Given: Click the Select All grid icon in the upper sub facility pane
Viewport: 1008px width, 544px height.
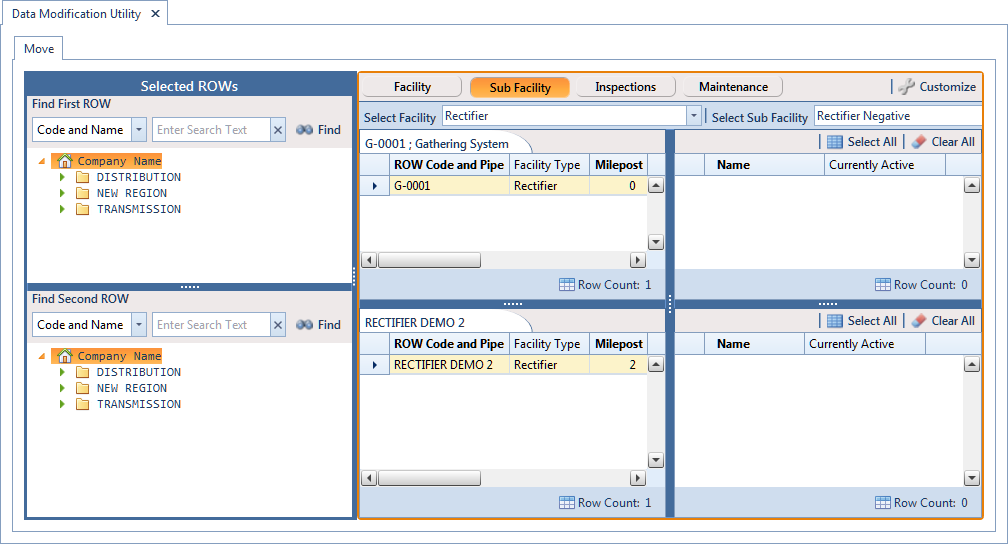Looking at the screenshot, I should [x=834, y=142].
